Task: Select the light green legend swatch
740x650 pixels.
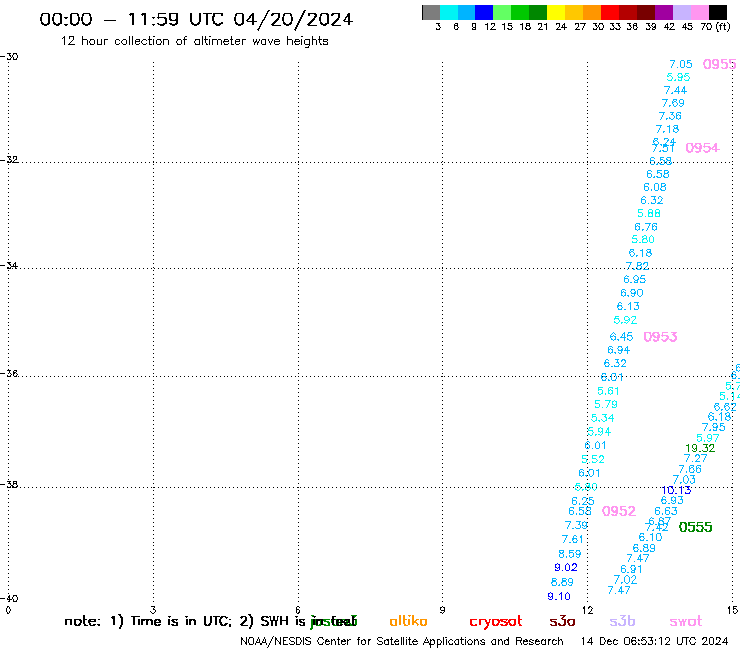Action: click(502, 12)
